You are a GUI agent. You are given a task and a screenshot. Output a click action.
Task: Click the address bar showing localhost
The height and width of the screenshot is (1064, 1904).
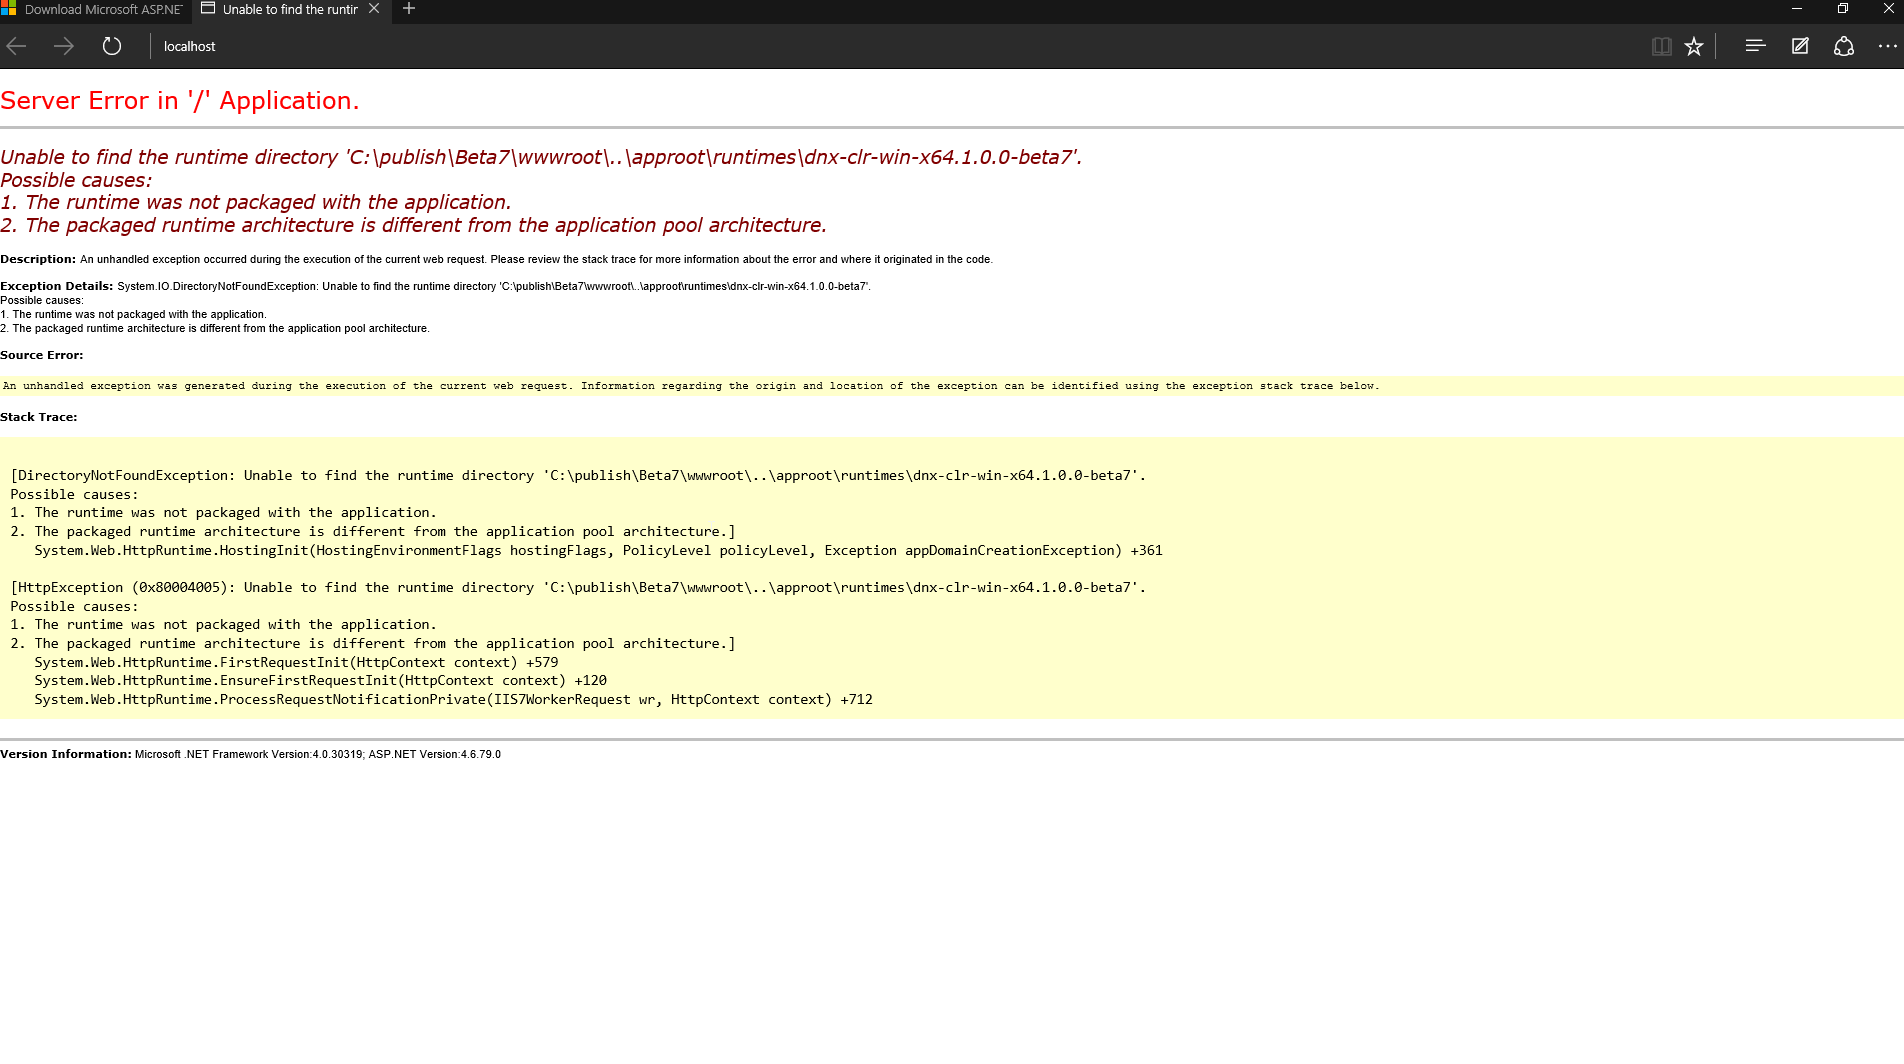click(x=400, y=45)
